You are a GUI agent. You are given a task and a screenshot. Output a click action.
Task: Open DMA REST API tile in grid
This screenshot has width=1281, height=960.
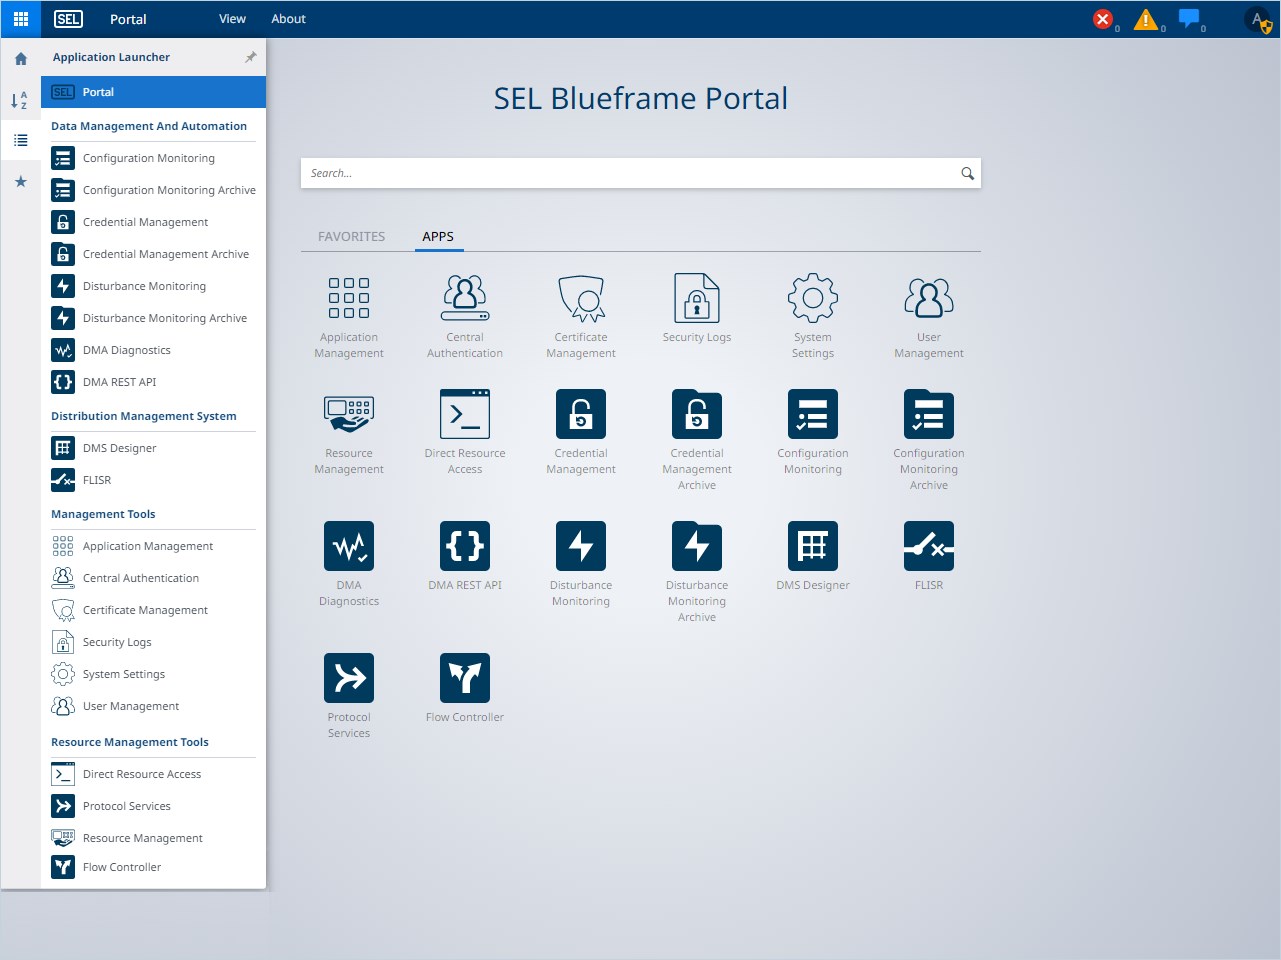pyautogui.click(x=465, y=556)
